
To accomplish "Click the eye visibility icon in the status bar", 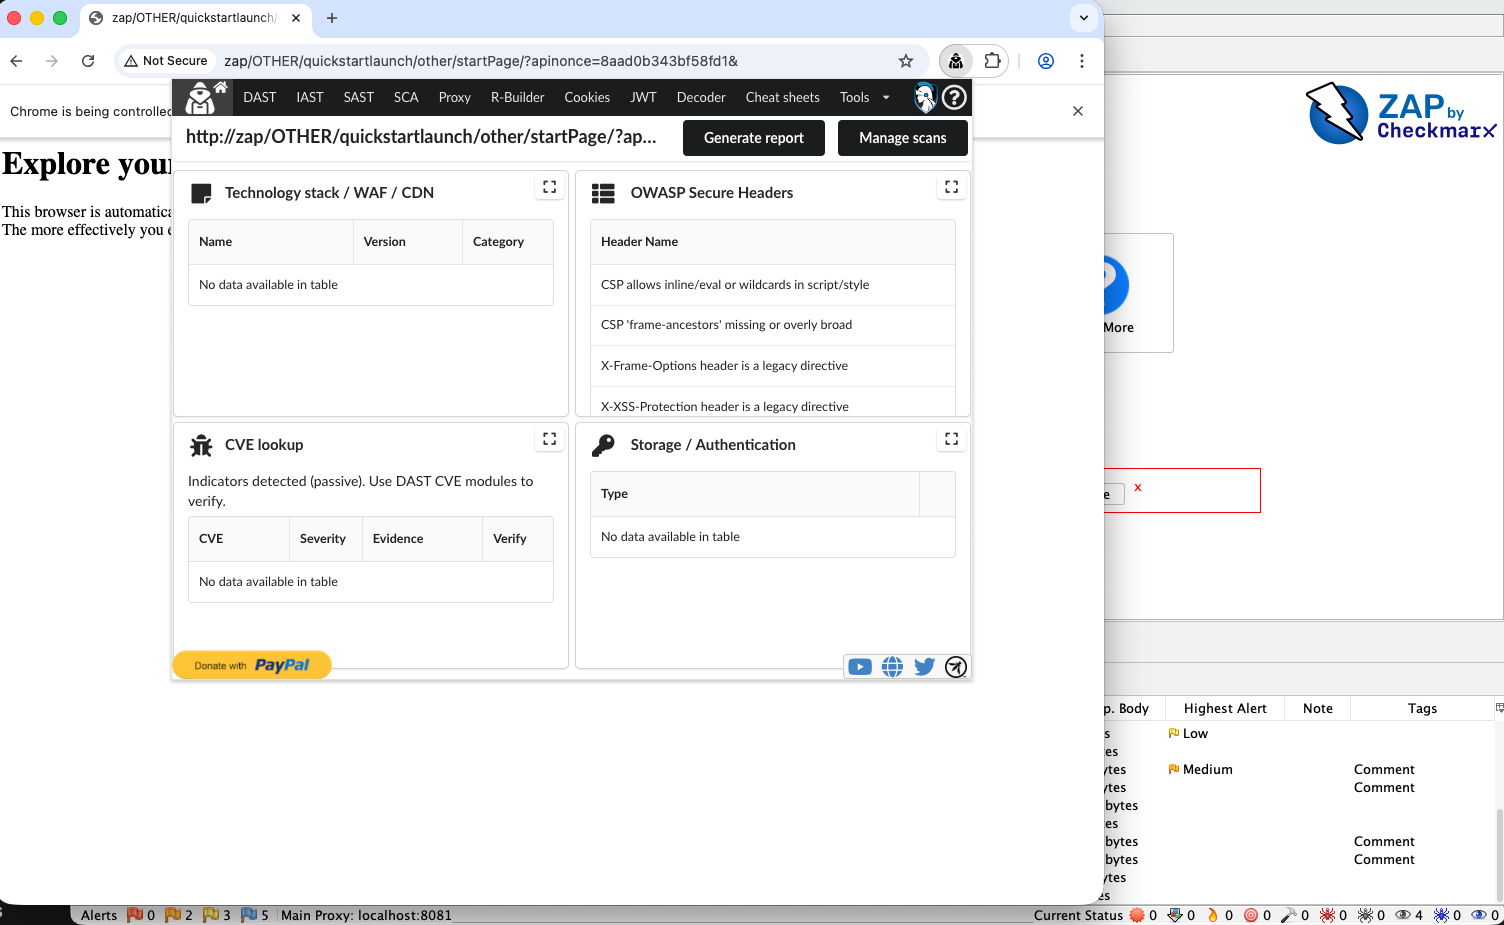I will point(1404,915).
